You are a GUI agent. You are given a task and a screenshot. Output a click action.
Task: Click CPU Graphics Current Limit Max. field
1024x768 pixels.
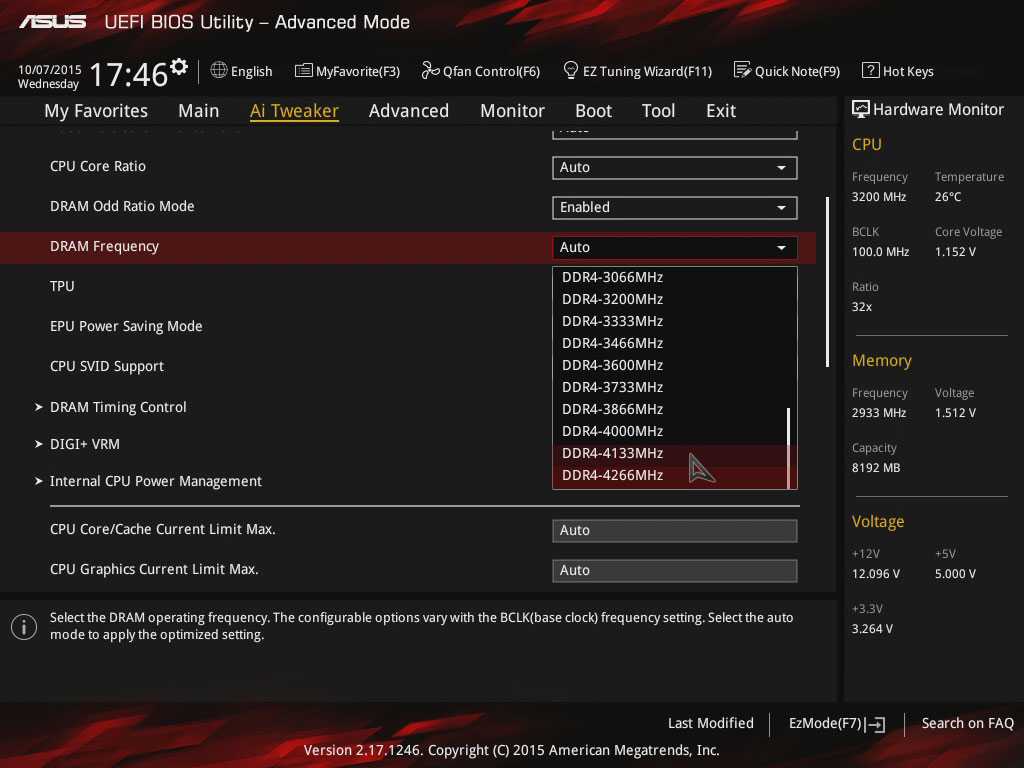[674, 570]
